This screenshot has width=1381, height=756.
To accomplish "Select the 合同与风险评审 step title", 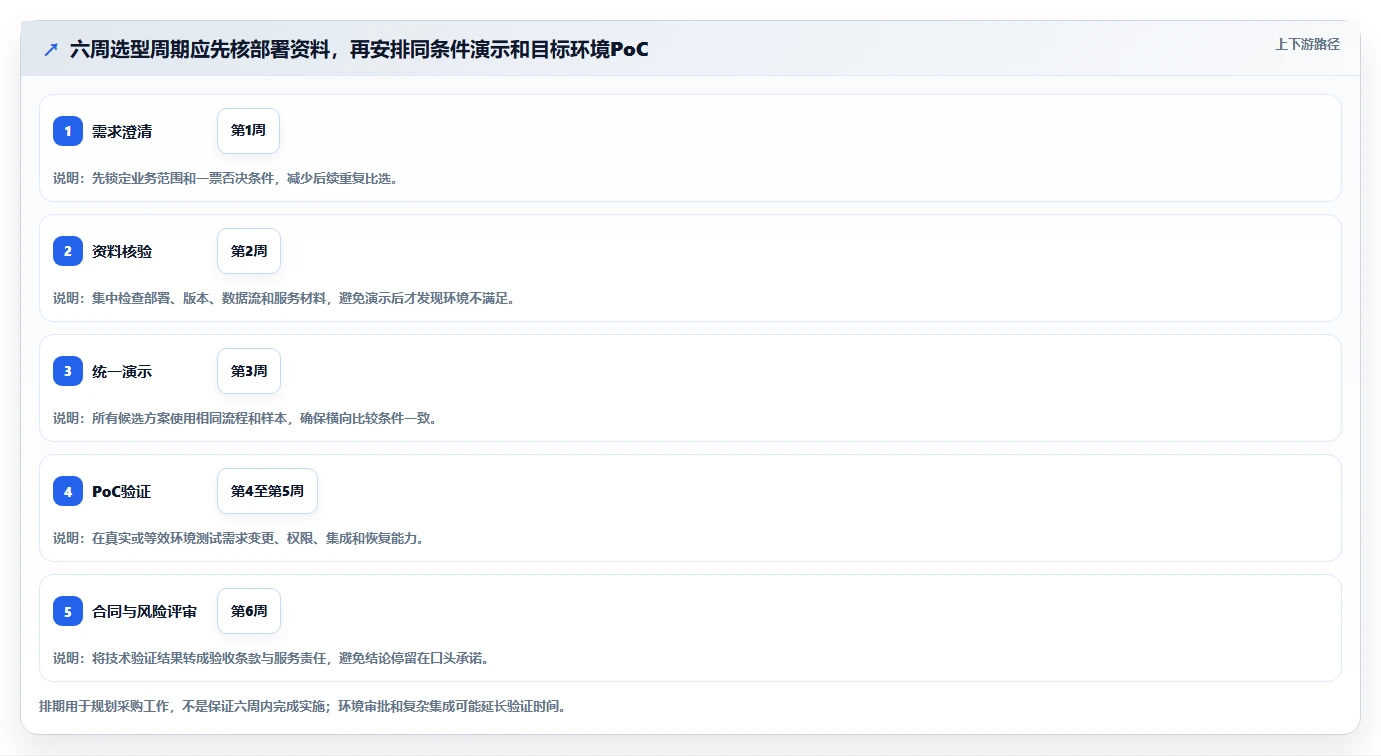I will tap(144, 612).
